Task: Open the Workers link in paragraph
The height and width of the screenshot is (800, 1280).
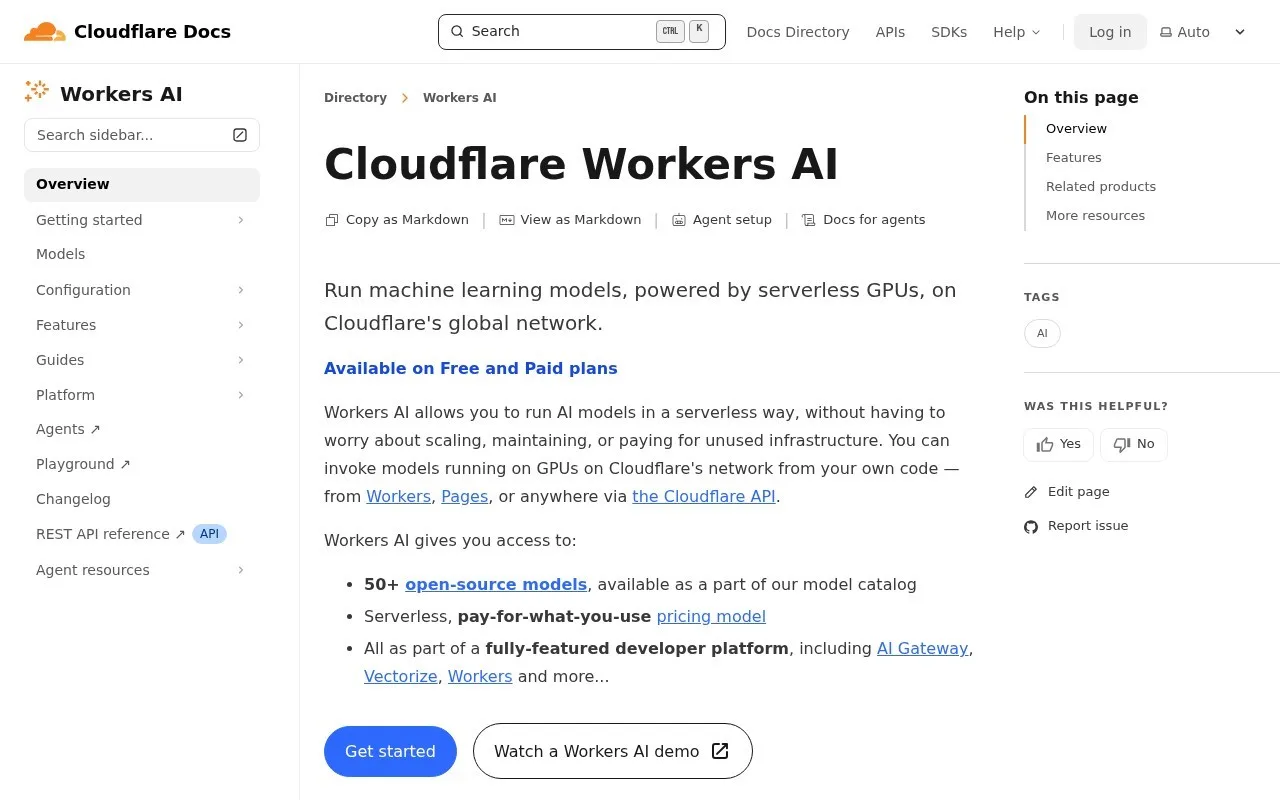Action: pyautogui.click(x=398, y=496)
